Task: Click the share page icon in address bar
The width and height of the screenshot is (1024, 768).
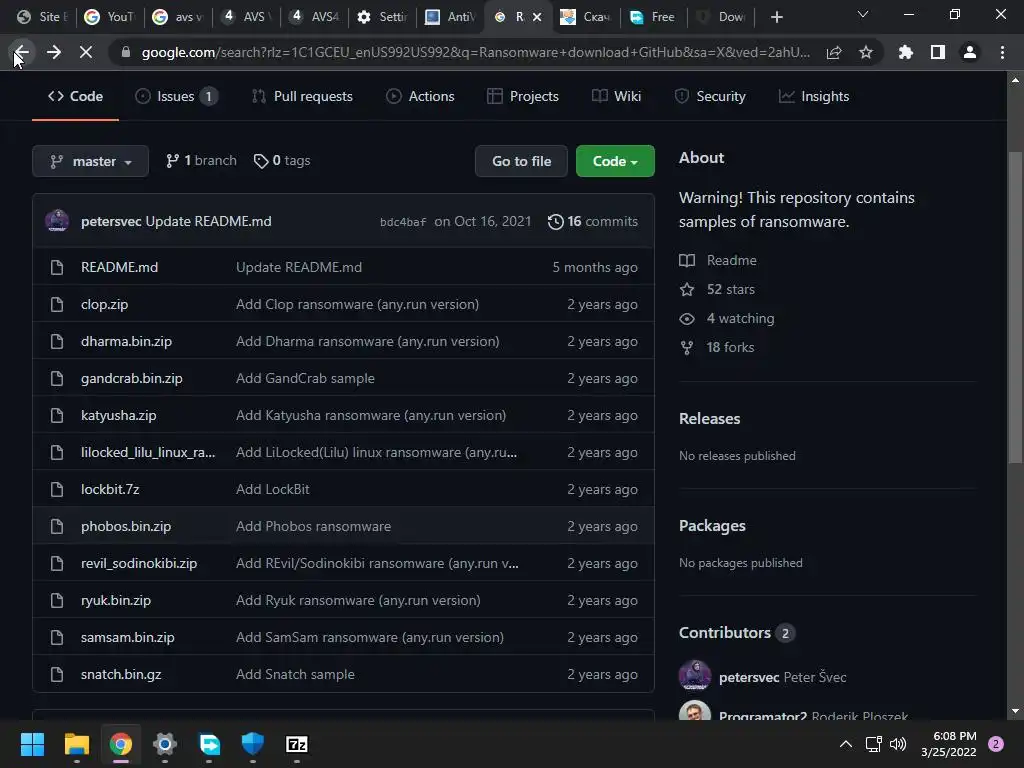Action: 834,52
